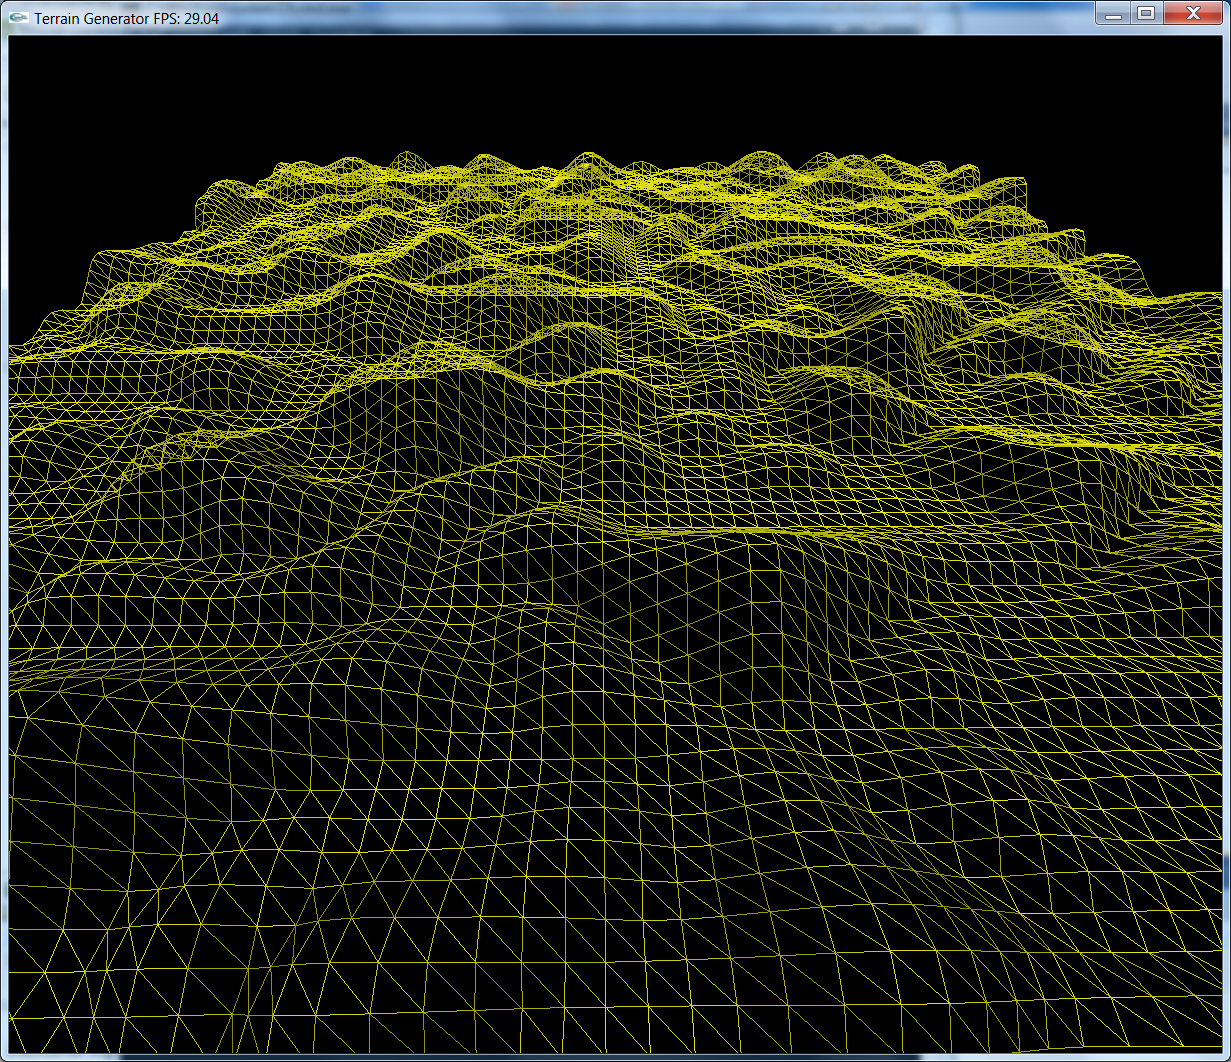Click the center of the terrain viewport

[x=615, y=545]
